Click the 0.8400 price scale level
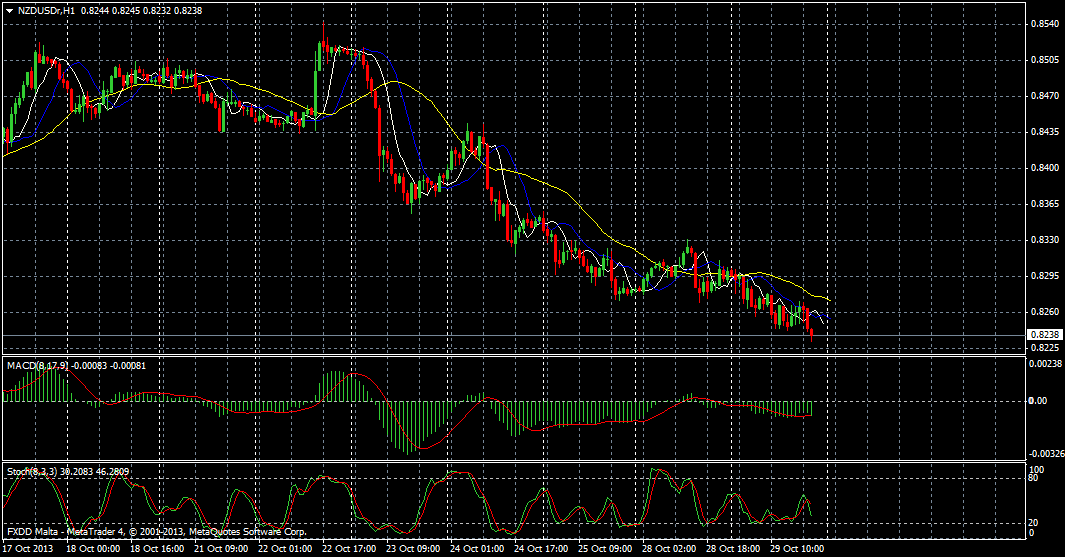Image resolution: width=1065 pixels, height=557 pixels. [x=1045, y=168]
